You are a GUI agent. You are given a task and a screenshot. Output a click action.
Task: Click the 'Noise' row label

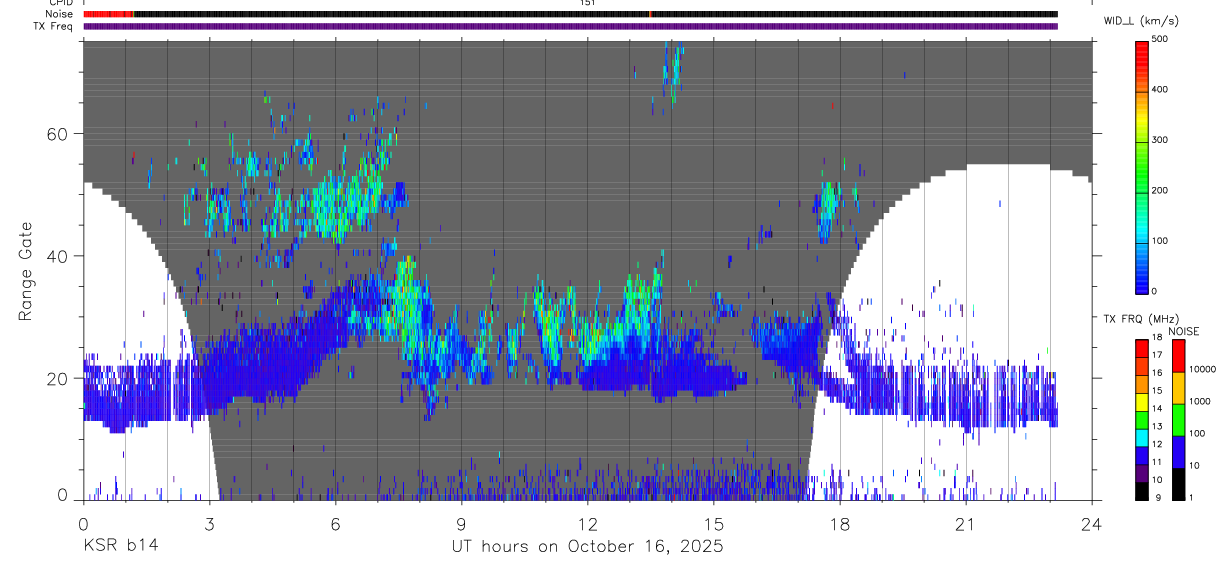coord(60,14)
